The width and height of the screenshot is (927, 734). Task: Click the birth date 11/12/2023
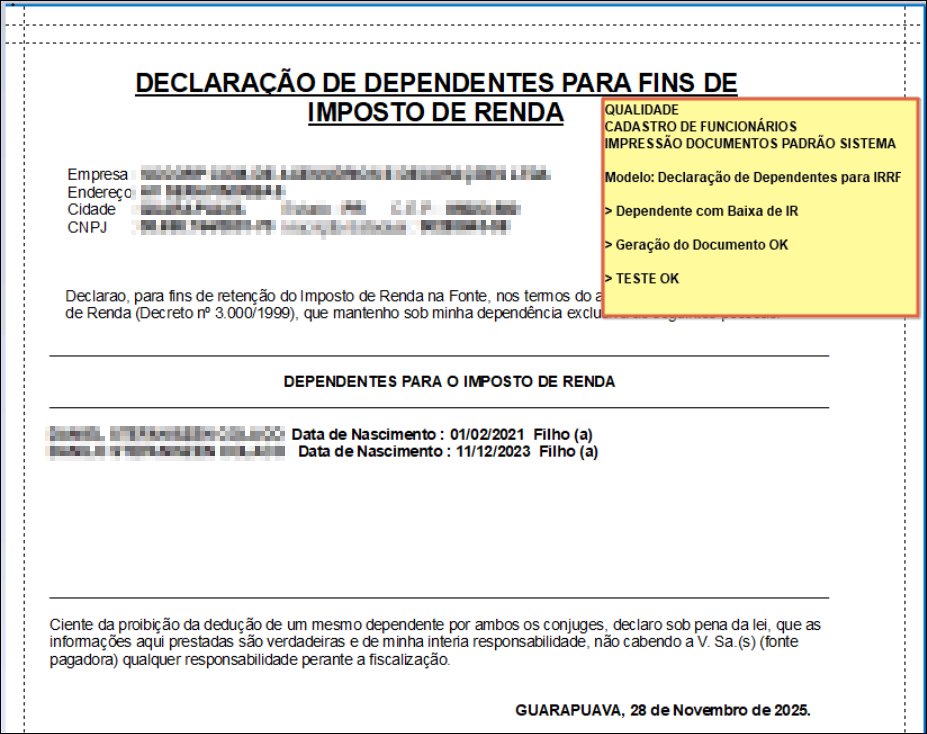(494, 452)
